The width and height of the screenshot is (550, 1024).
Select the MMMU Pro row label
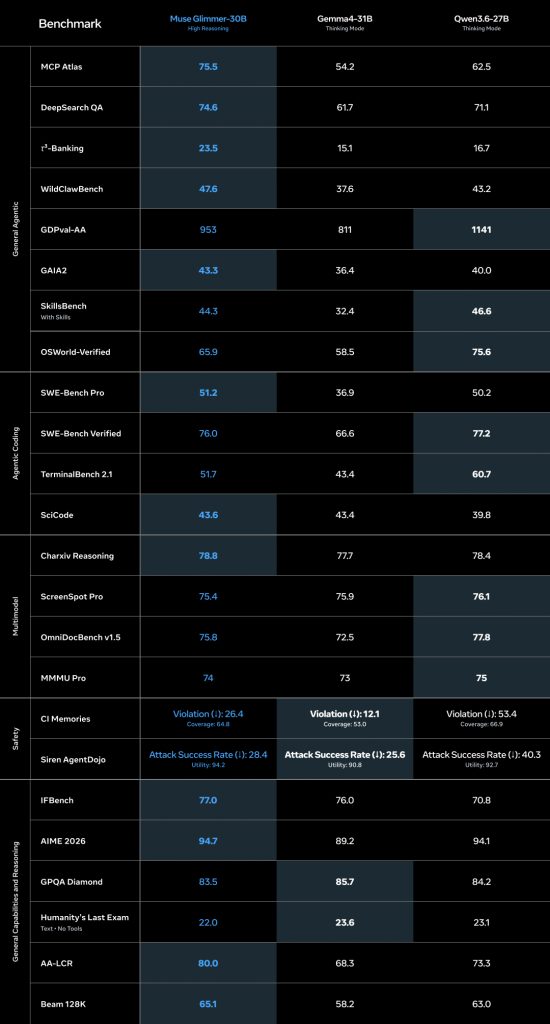pos(63,679)
